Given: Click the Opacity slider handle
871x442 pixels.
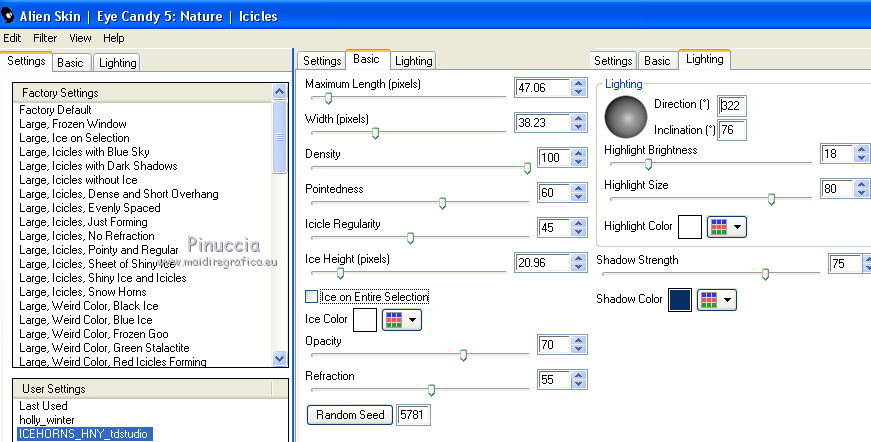Looking at the screenshot, I should coord(463,355).
